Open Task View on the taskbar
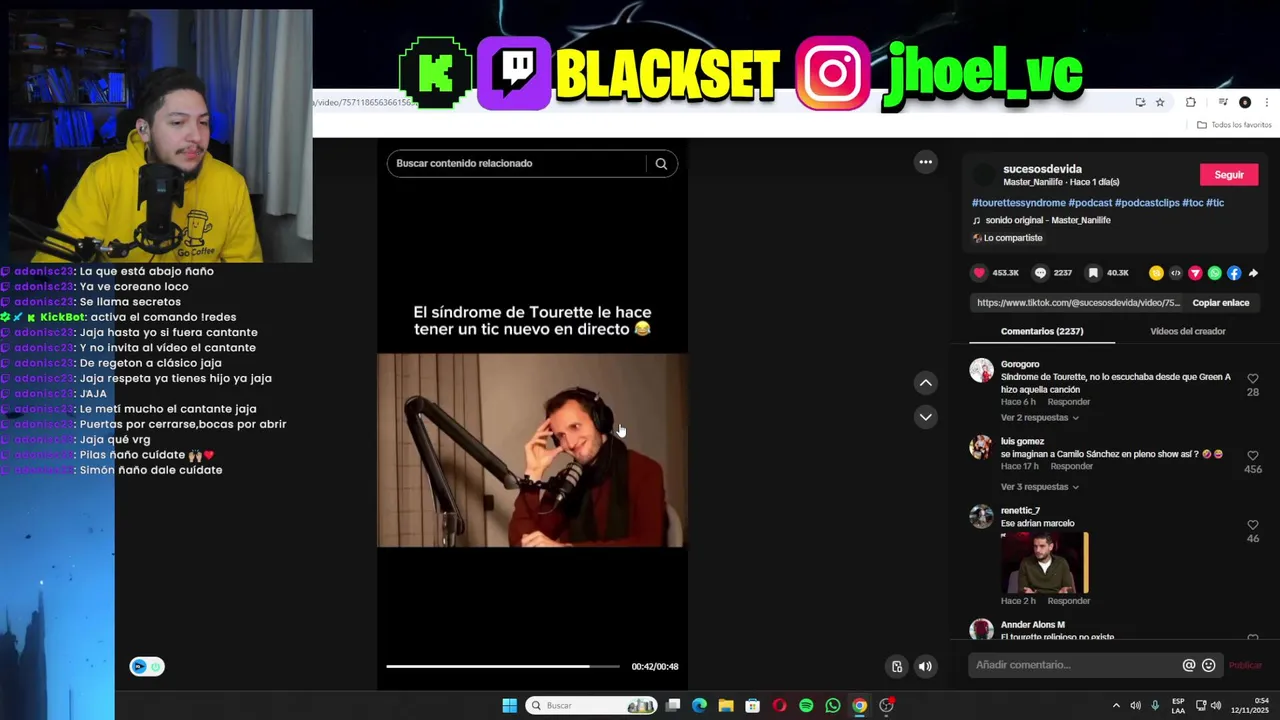 [673, 706]
